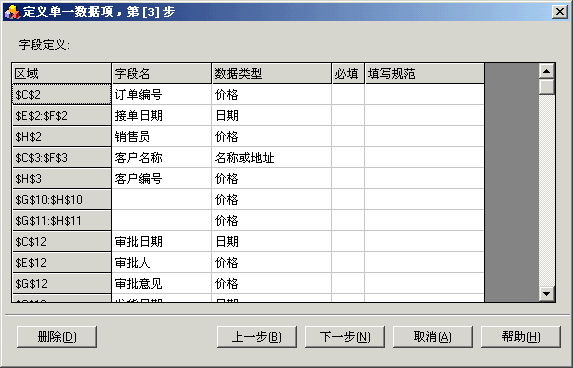
Task: Open help with 帮助(H) button
Action: pyautogui.click(x=521, y=337)
